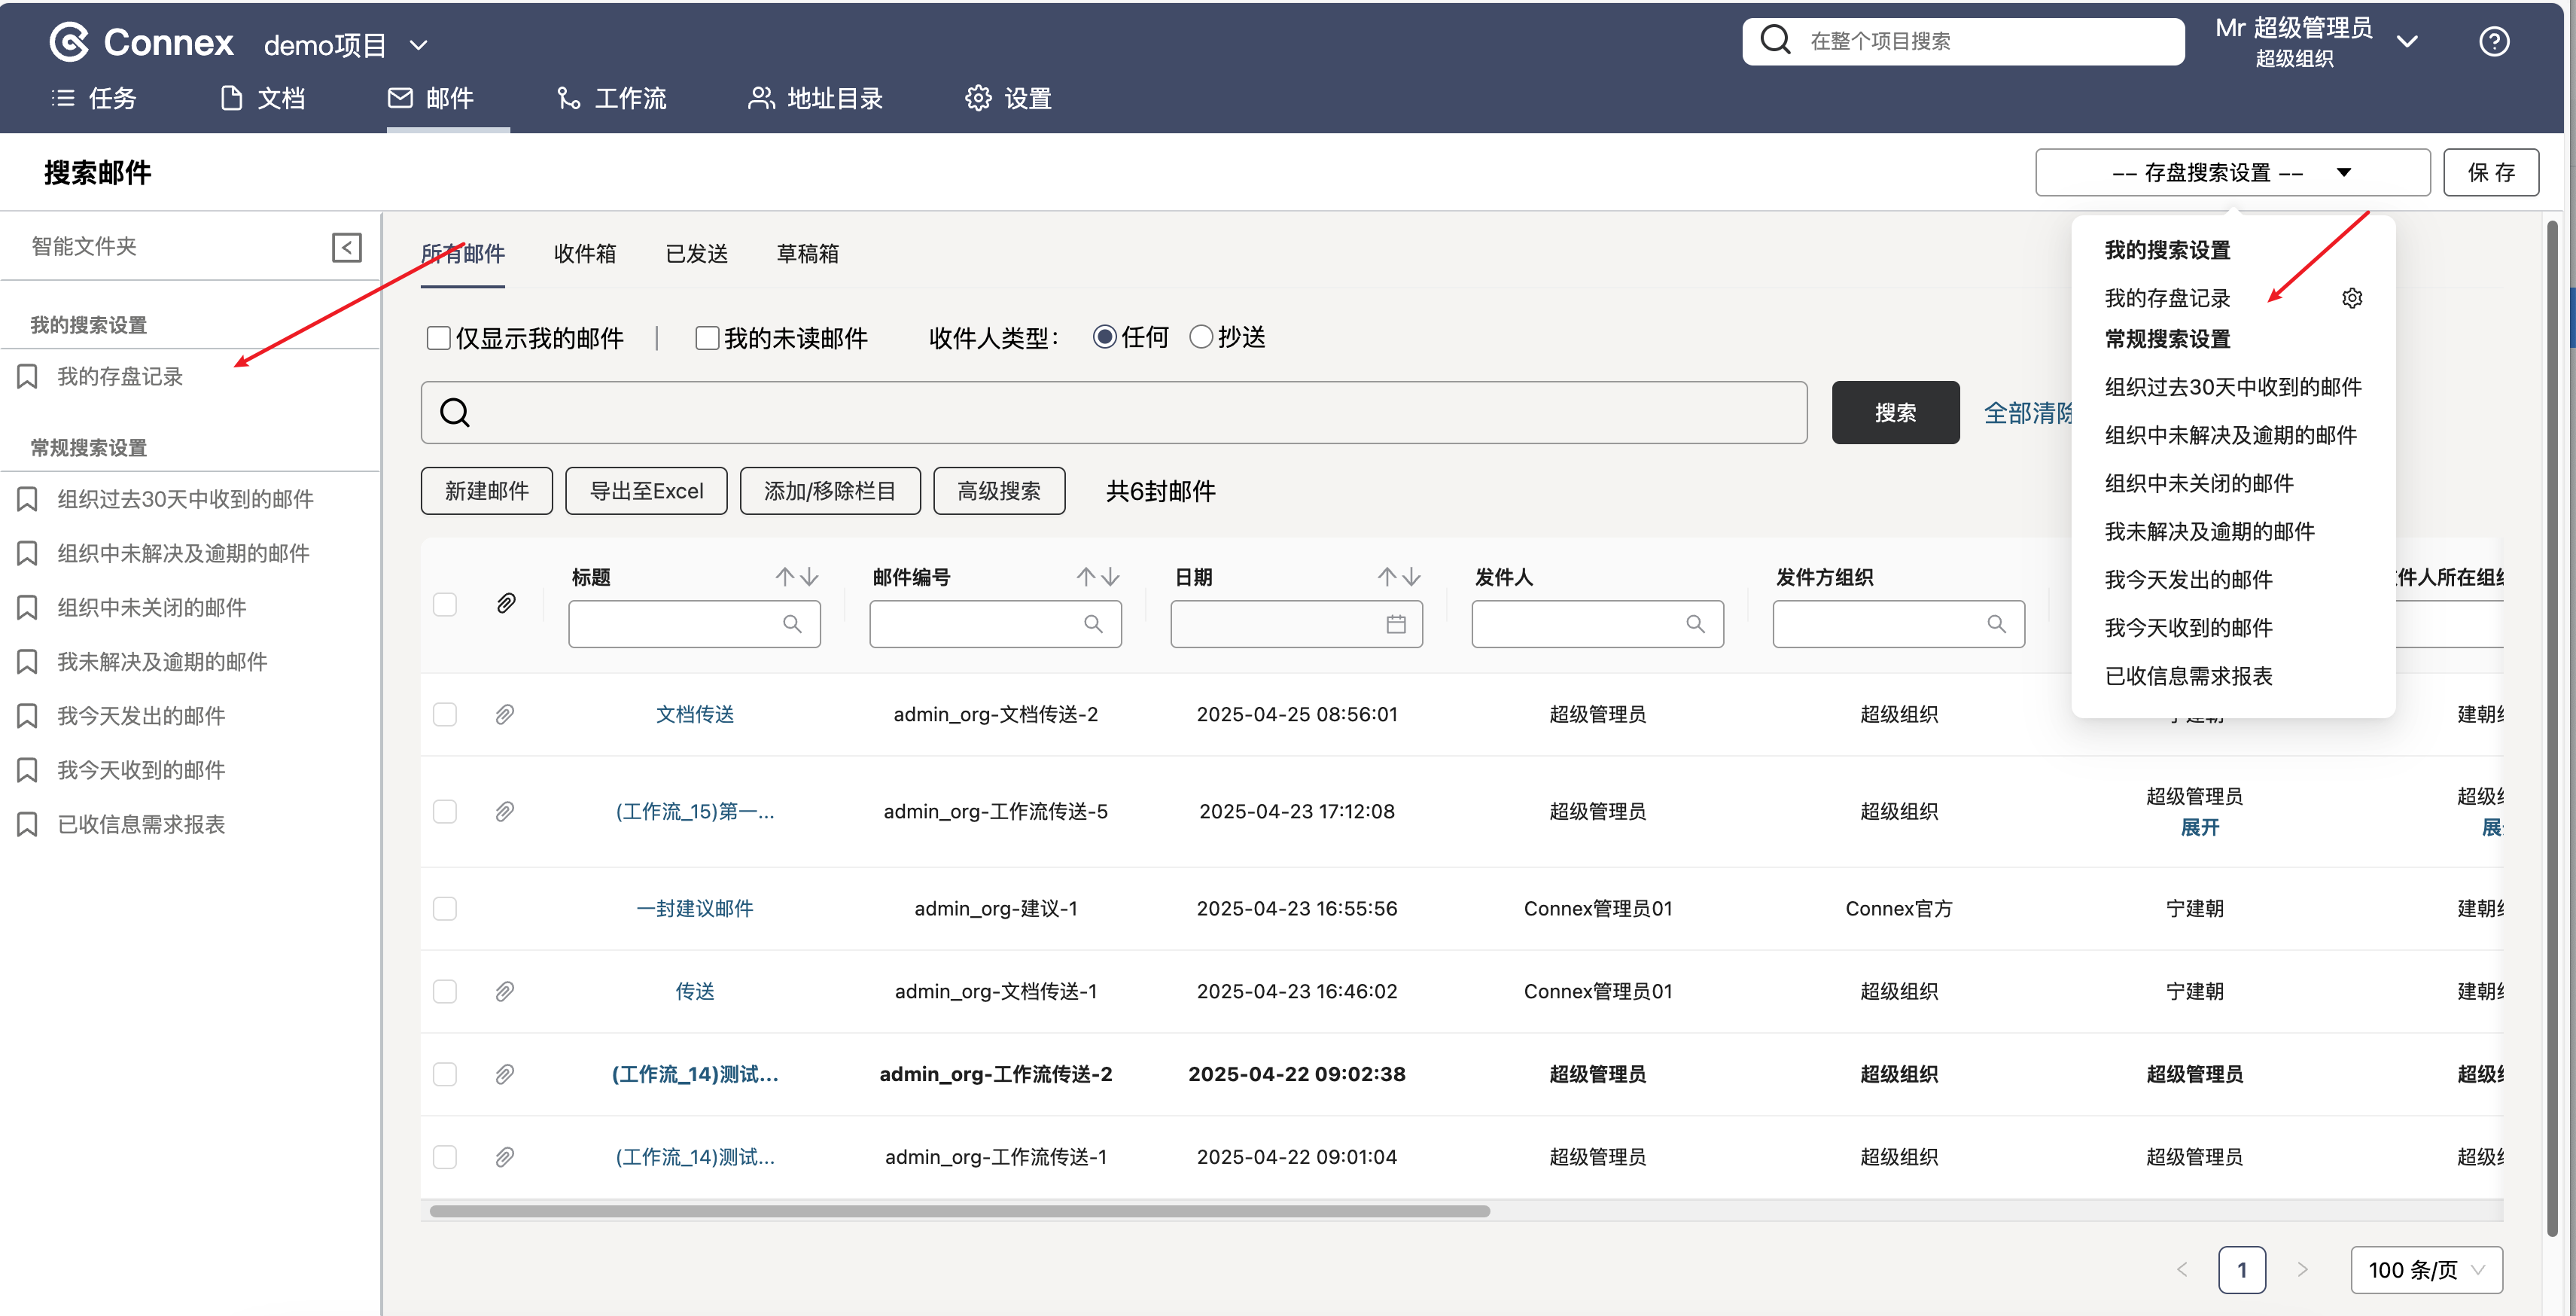
Task: Enable 仅显示我的邮件 checkbox
Action: pos(438,338)
